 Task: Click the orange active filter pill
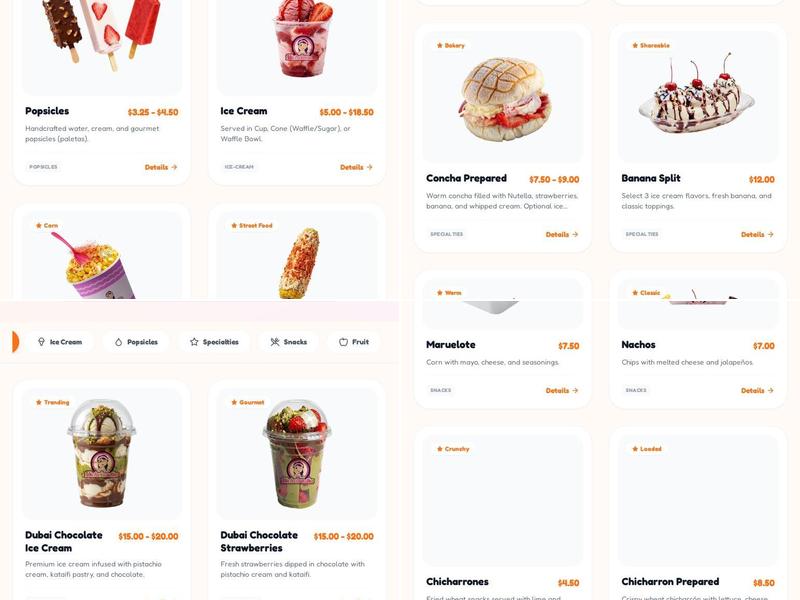(x=15, y=342)
